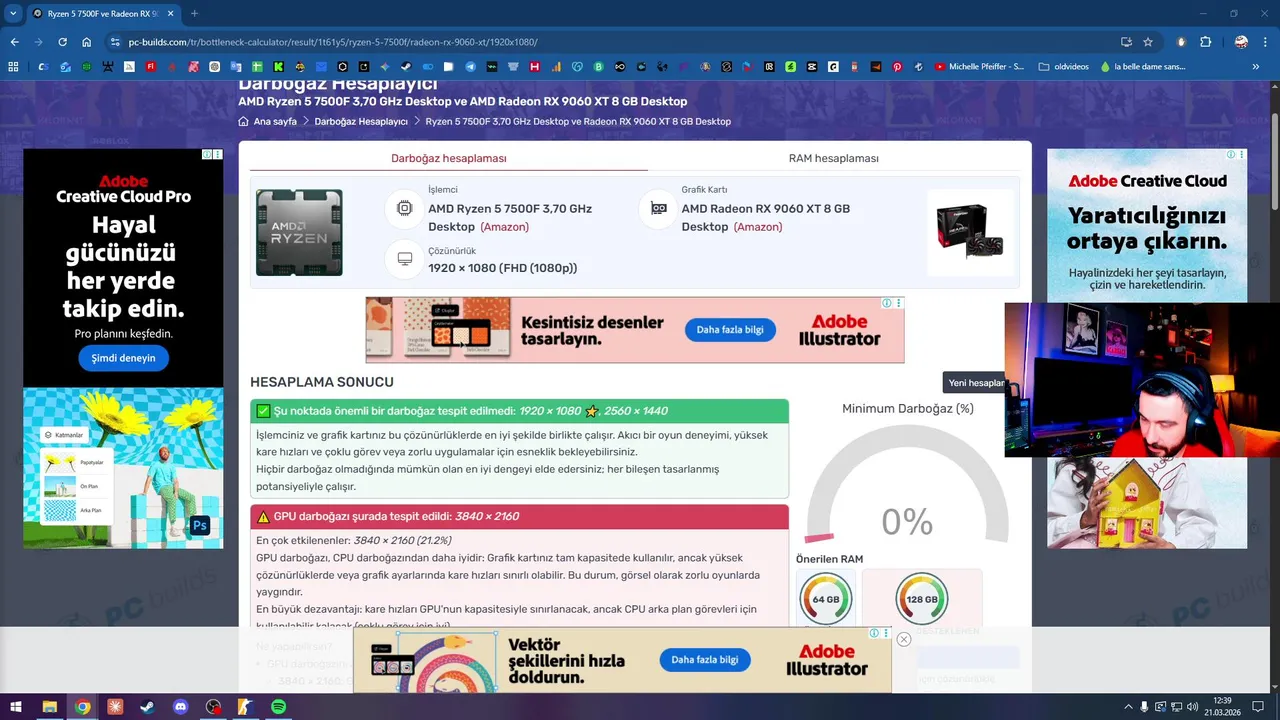1280x720 pixels.
Task: Click the AMD Ryzen processor thumbnail
Action: click(299, 232)
